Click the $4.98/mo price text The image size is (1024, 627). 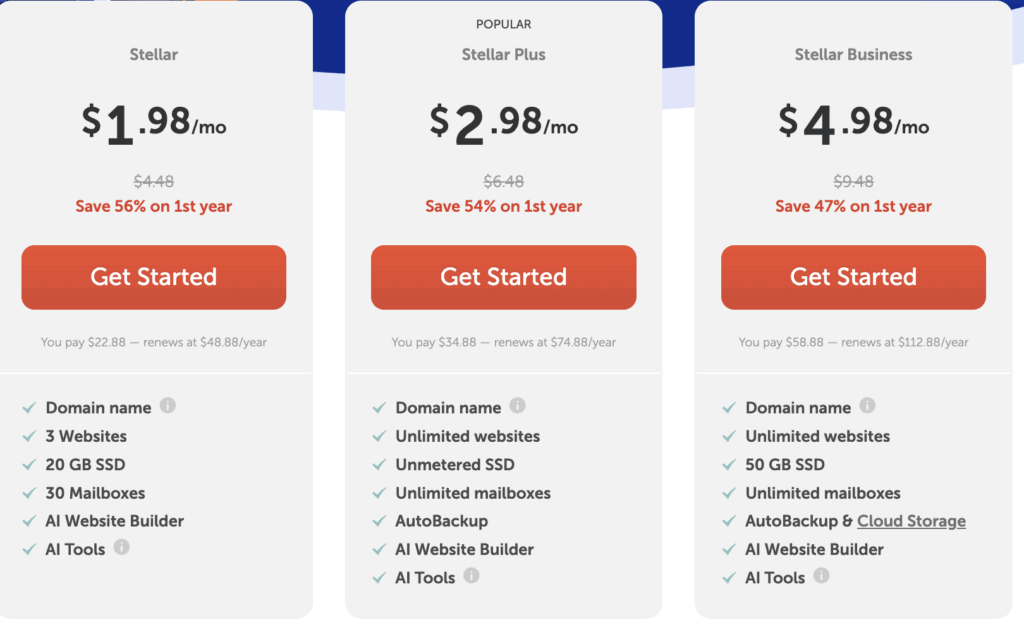click(x=853, y=124)
